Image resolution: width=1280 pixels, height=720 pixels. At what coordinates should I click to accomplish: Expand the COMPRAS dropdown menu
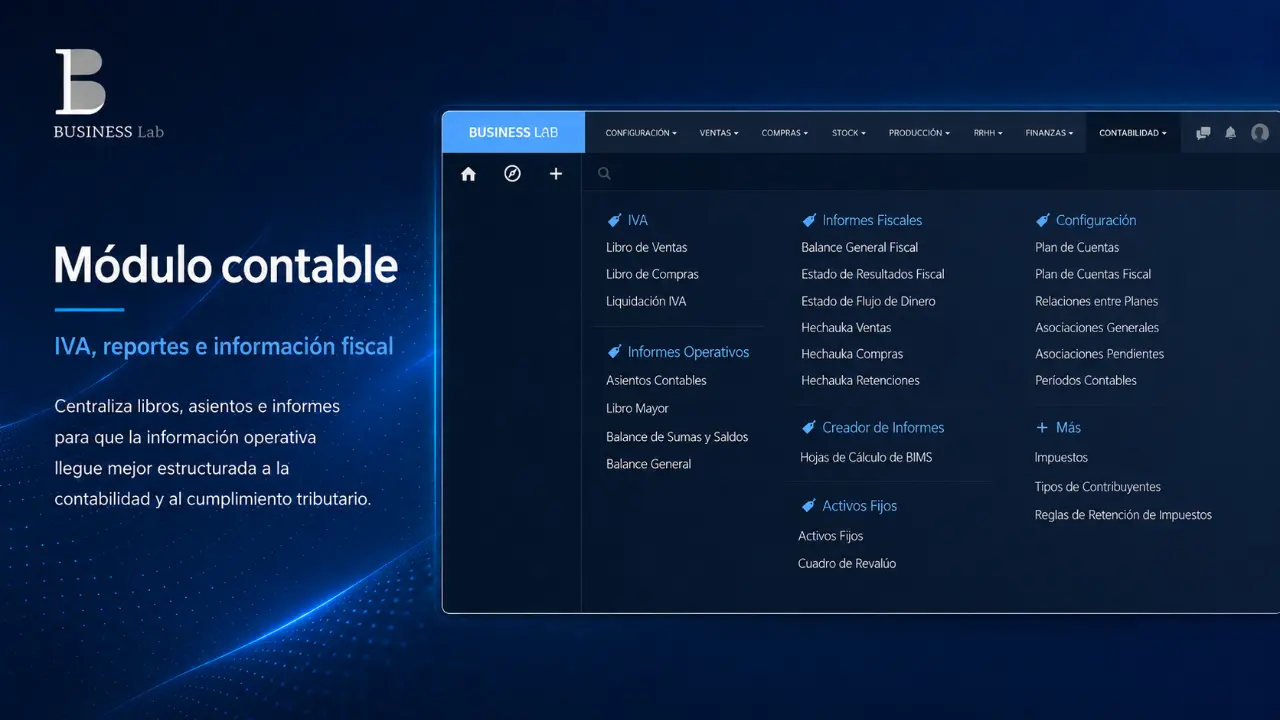[x=784, y=133]
